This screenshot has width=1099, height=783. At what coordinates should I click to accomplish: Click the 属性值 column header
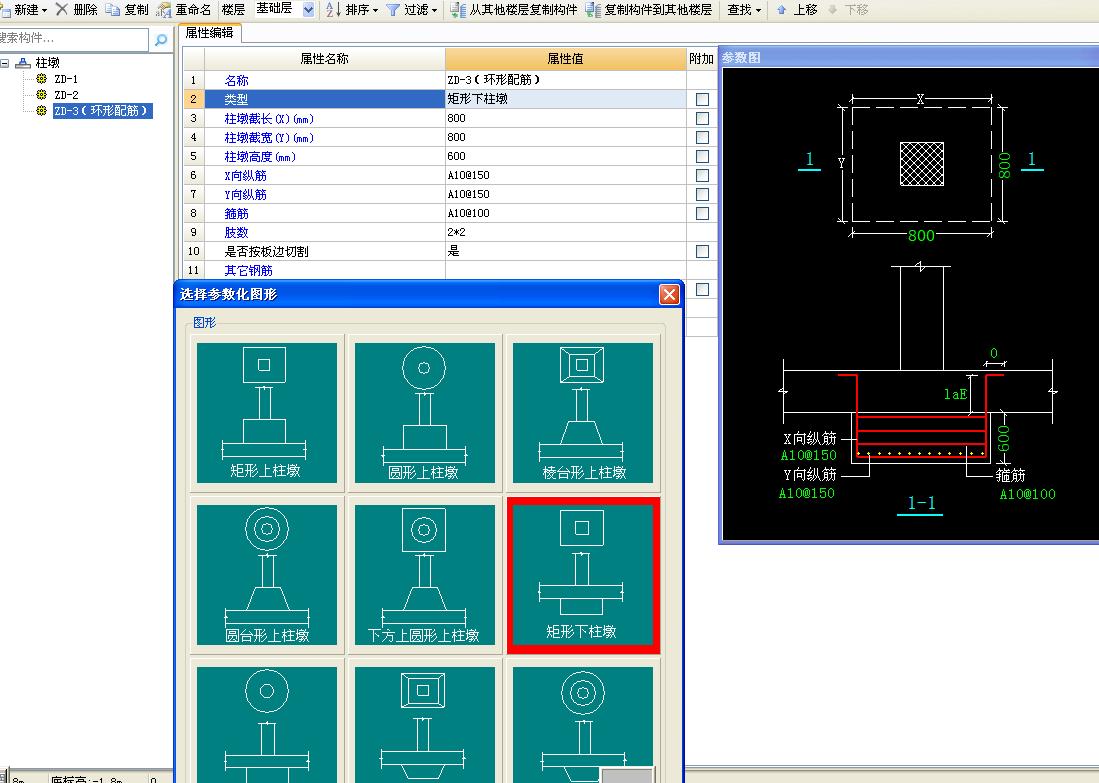(566, 59)
